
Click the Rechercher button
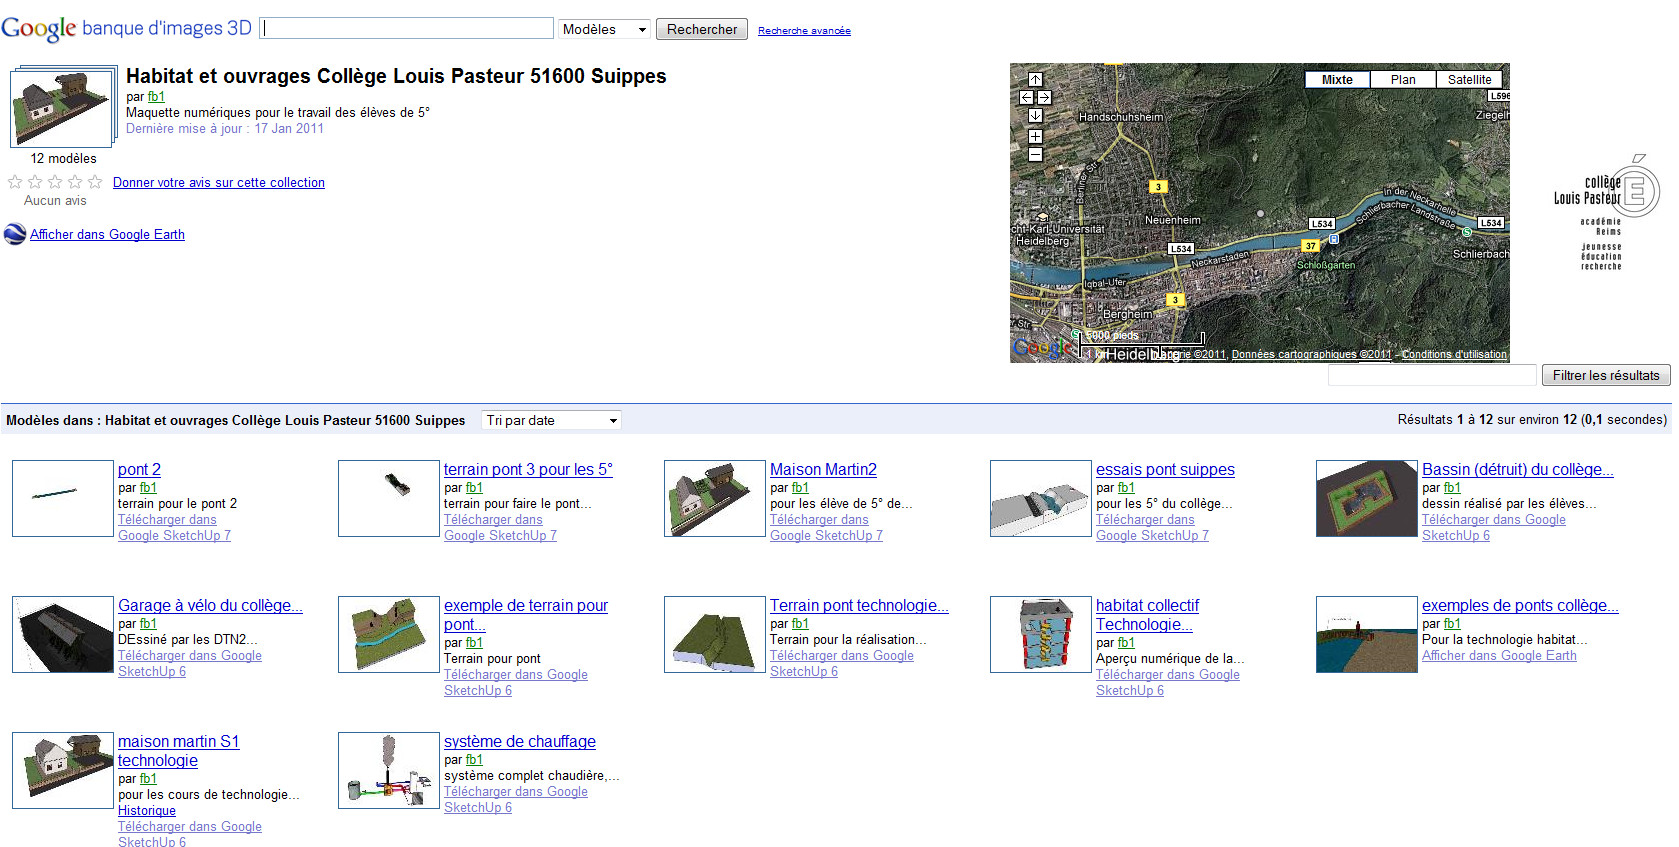tap(702, 29)
